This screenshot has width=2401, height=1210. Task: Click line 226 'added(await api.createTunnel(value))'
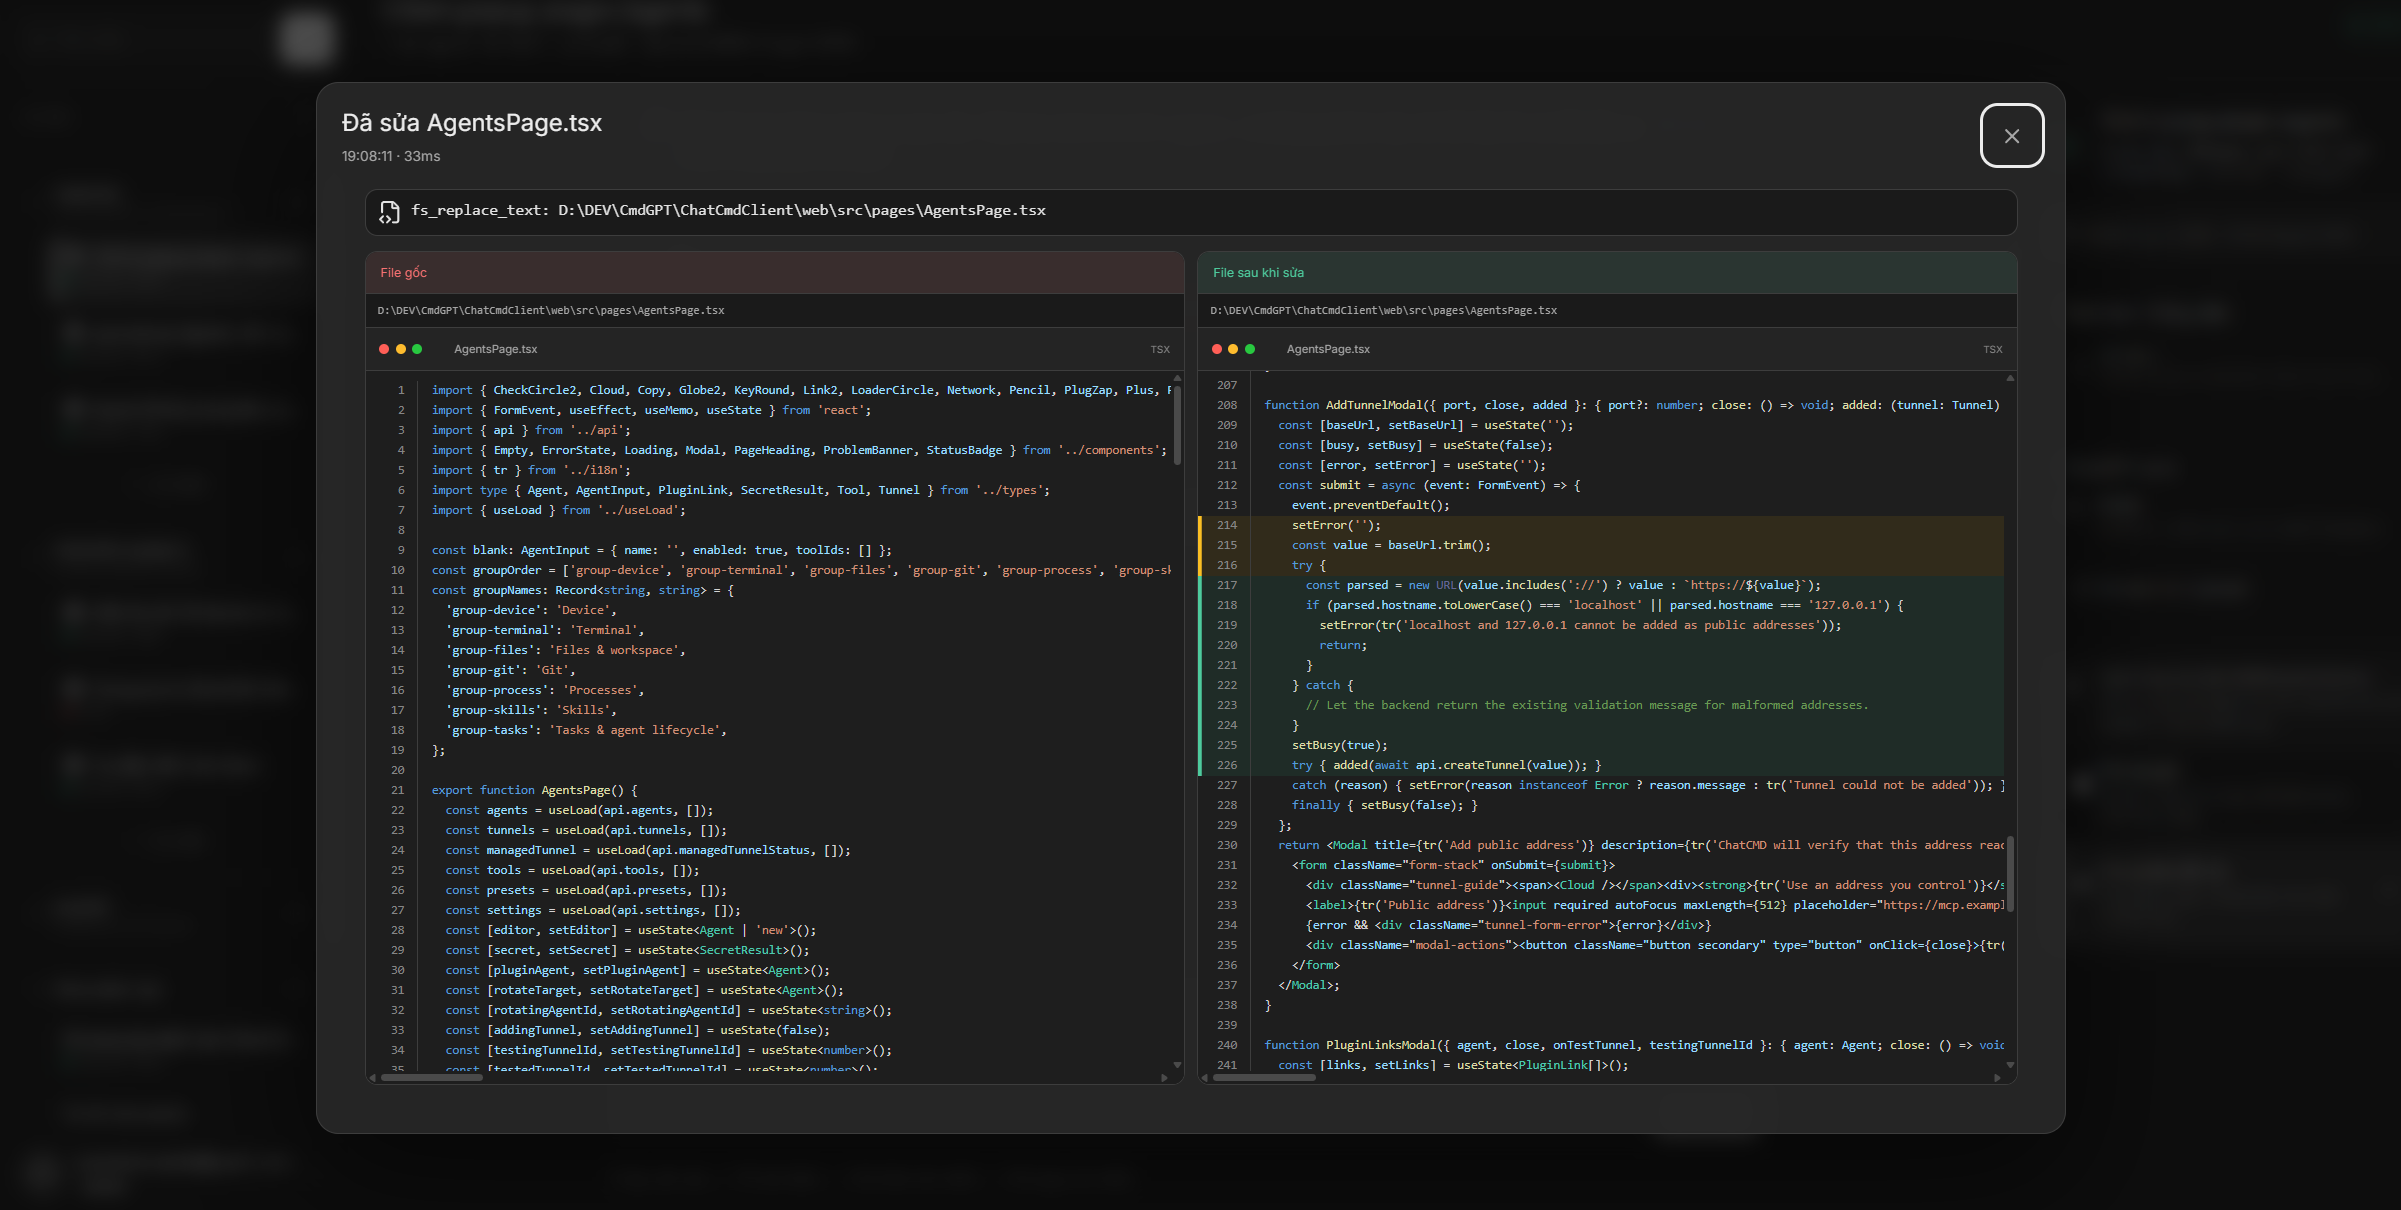(x=1446, y=765)
